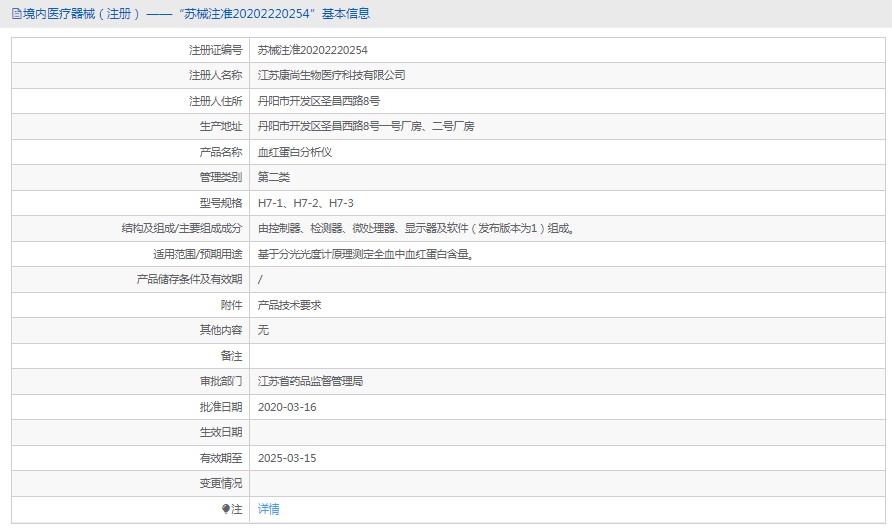This screenshot has width=892, height=530.
Task: Click the 生产地址 label
Action: 221,126
